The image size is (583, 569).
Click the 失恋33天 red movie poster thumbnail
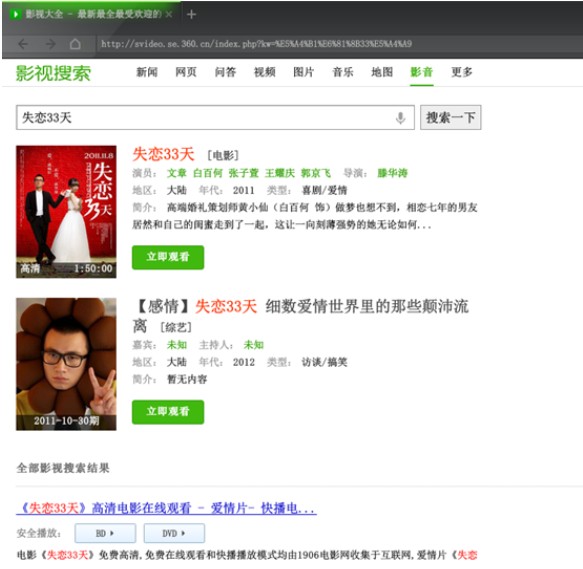click(66, 212)
